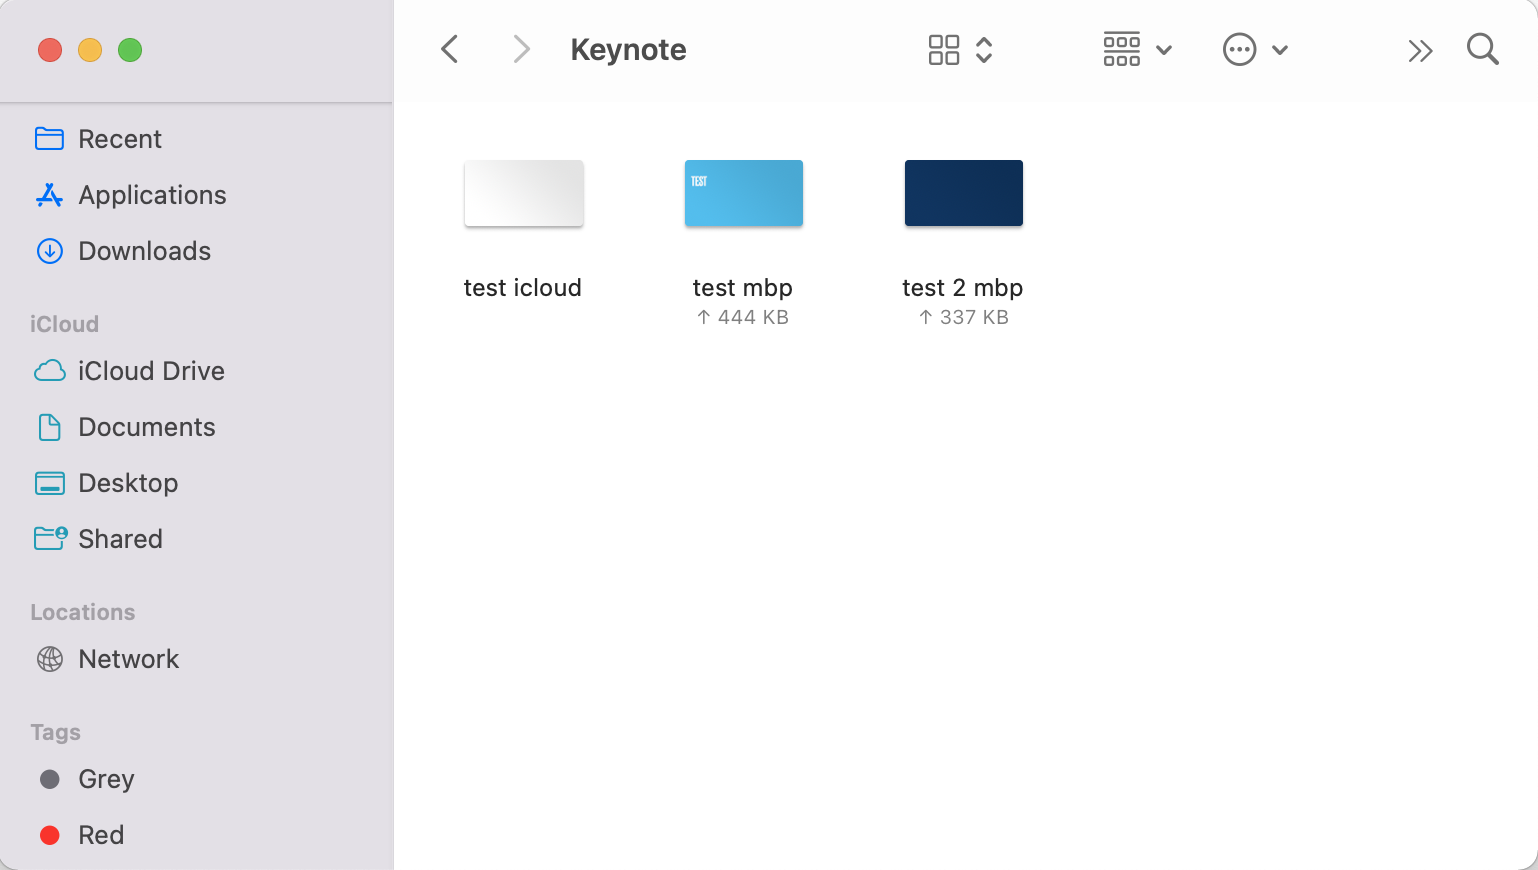The width and height of the screenshot is (1538, 870).
Task: Click the Recent folder icon in the sidebar
Action: (x=49, y=138)
